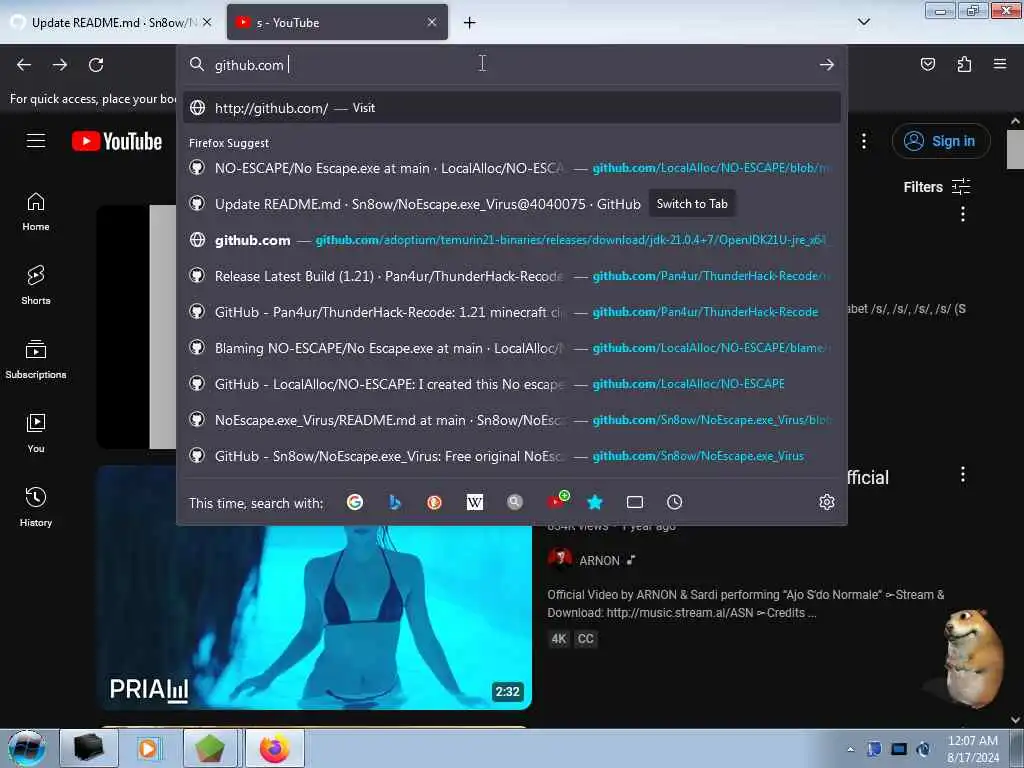Open the Firefox taskbar icon

tap(274, 748)
